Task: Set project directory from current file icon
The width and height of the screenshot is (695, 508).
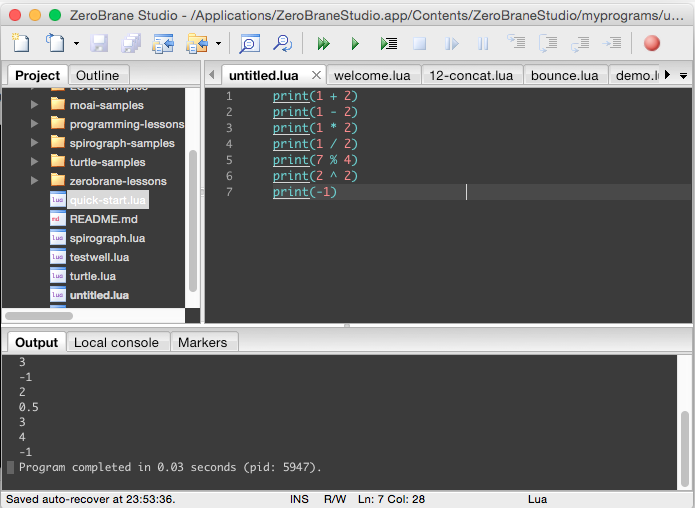Action: [x=163, y=43]
